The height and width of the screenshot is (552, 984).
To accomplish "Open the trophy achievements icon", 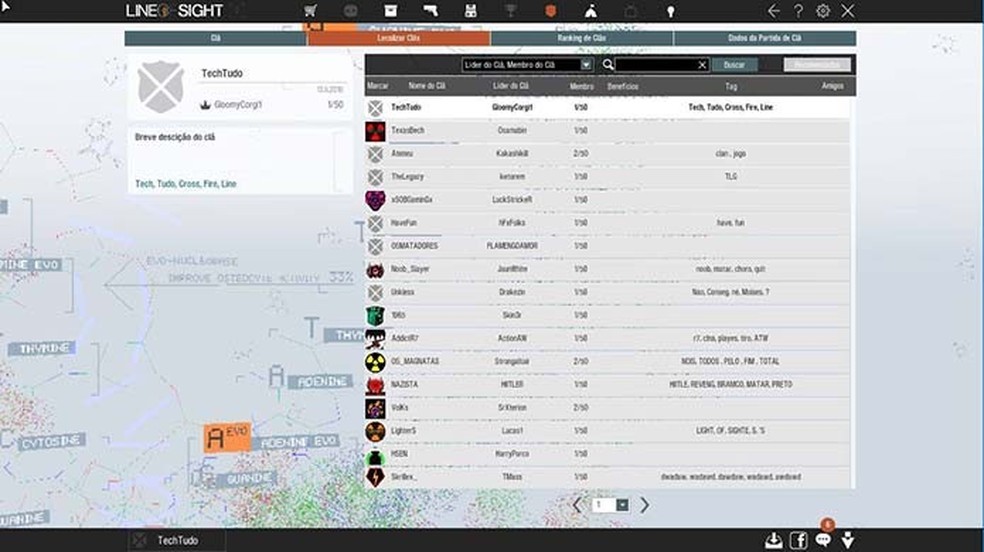I will (511, 11).
